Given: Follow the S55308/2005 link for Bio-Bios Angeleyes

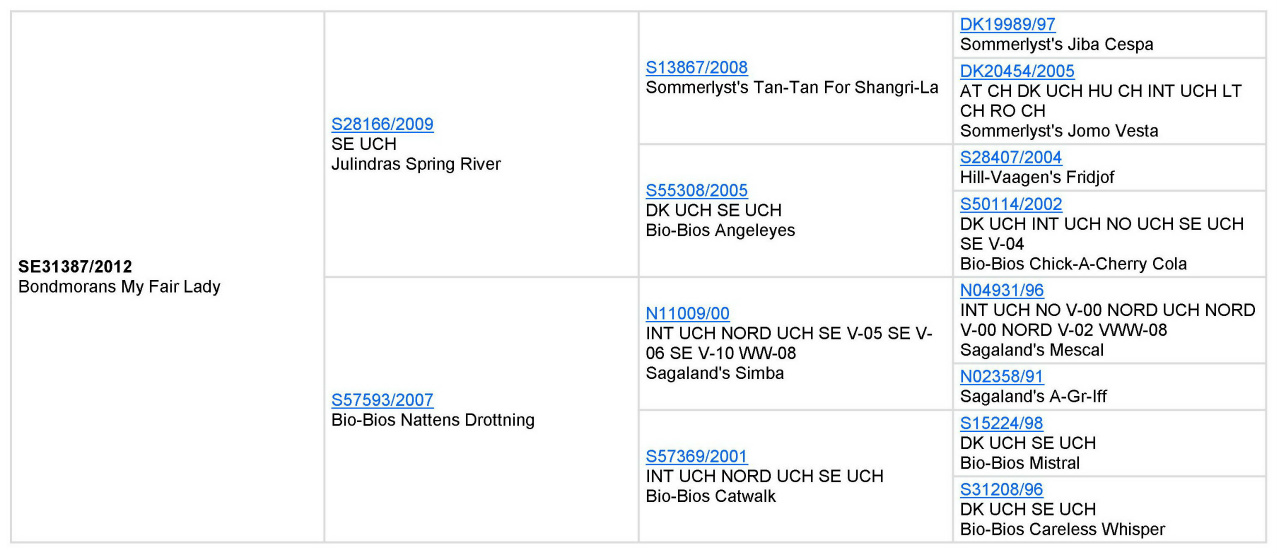Looking at the screenshot, I should (696, 191).
